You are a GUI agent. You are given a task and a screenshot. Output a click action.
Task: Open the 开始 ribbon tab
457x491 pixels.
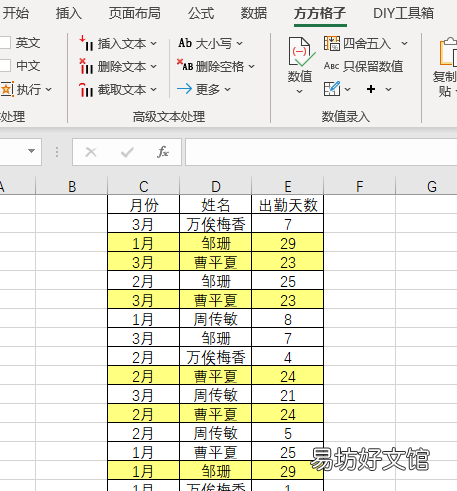point(15,13)
